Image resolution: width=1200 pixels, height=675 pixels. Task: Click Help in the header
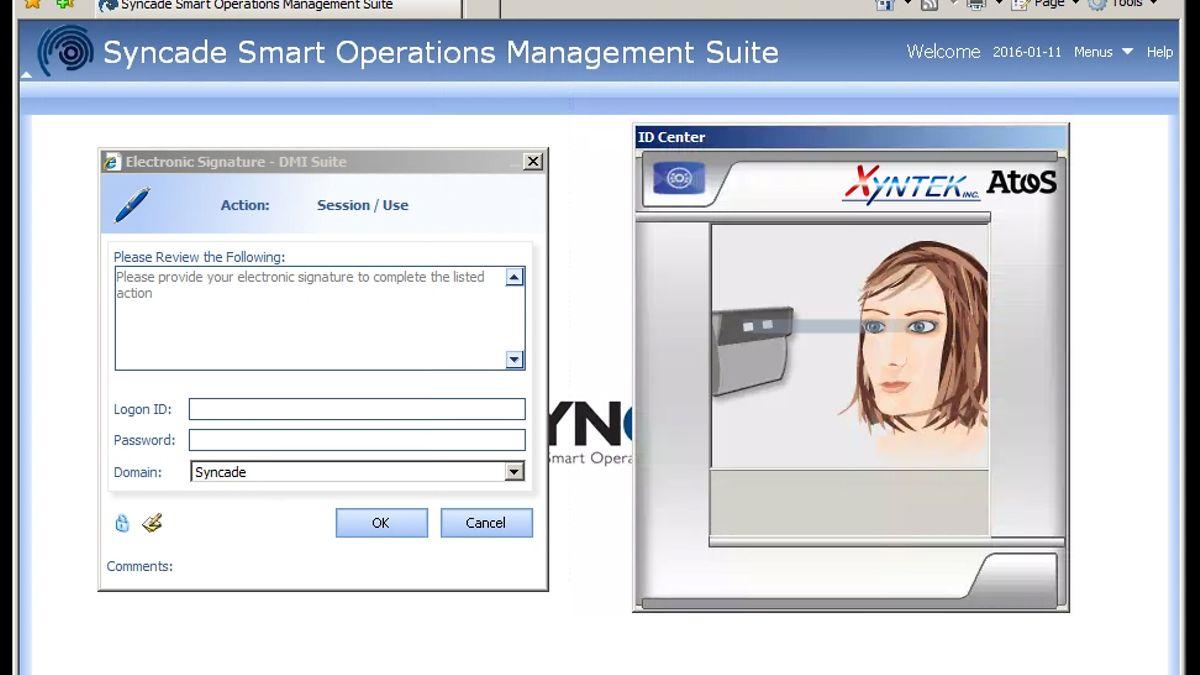point(1159,52)
